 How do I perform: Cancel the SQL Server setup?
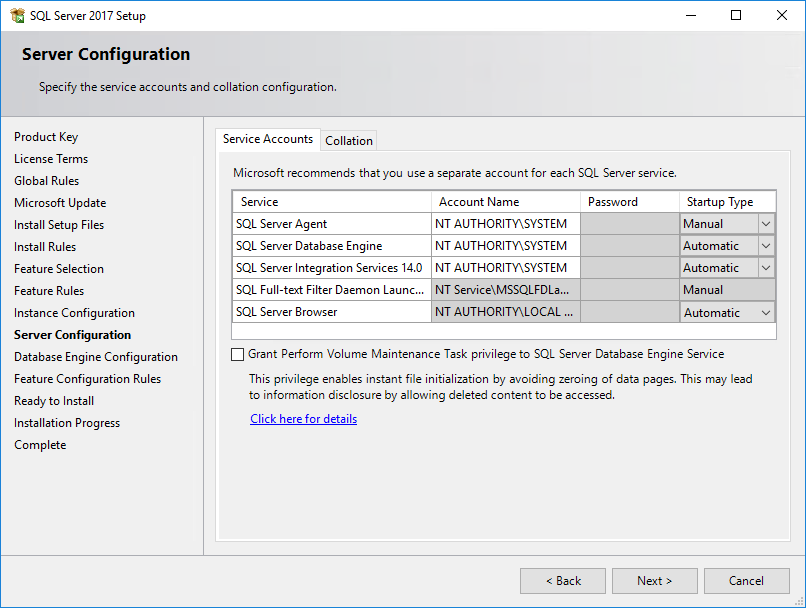pyautogui.click(x=746, y=581)
